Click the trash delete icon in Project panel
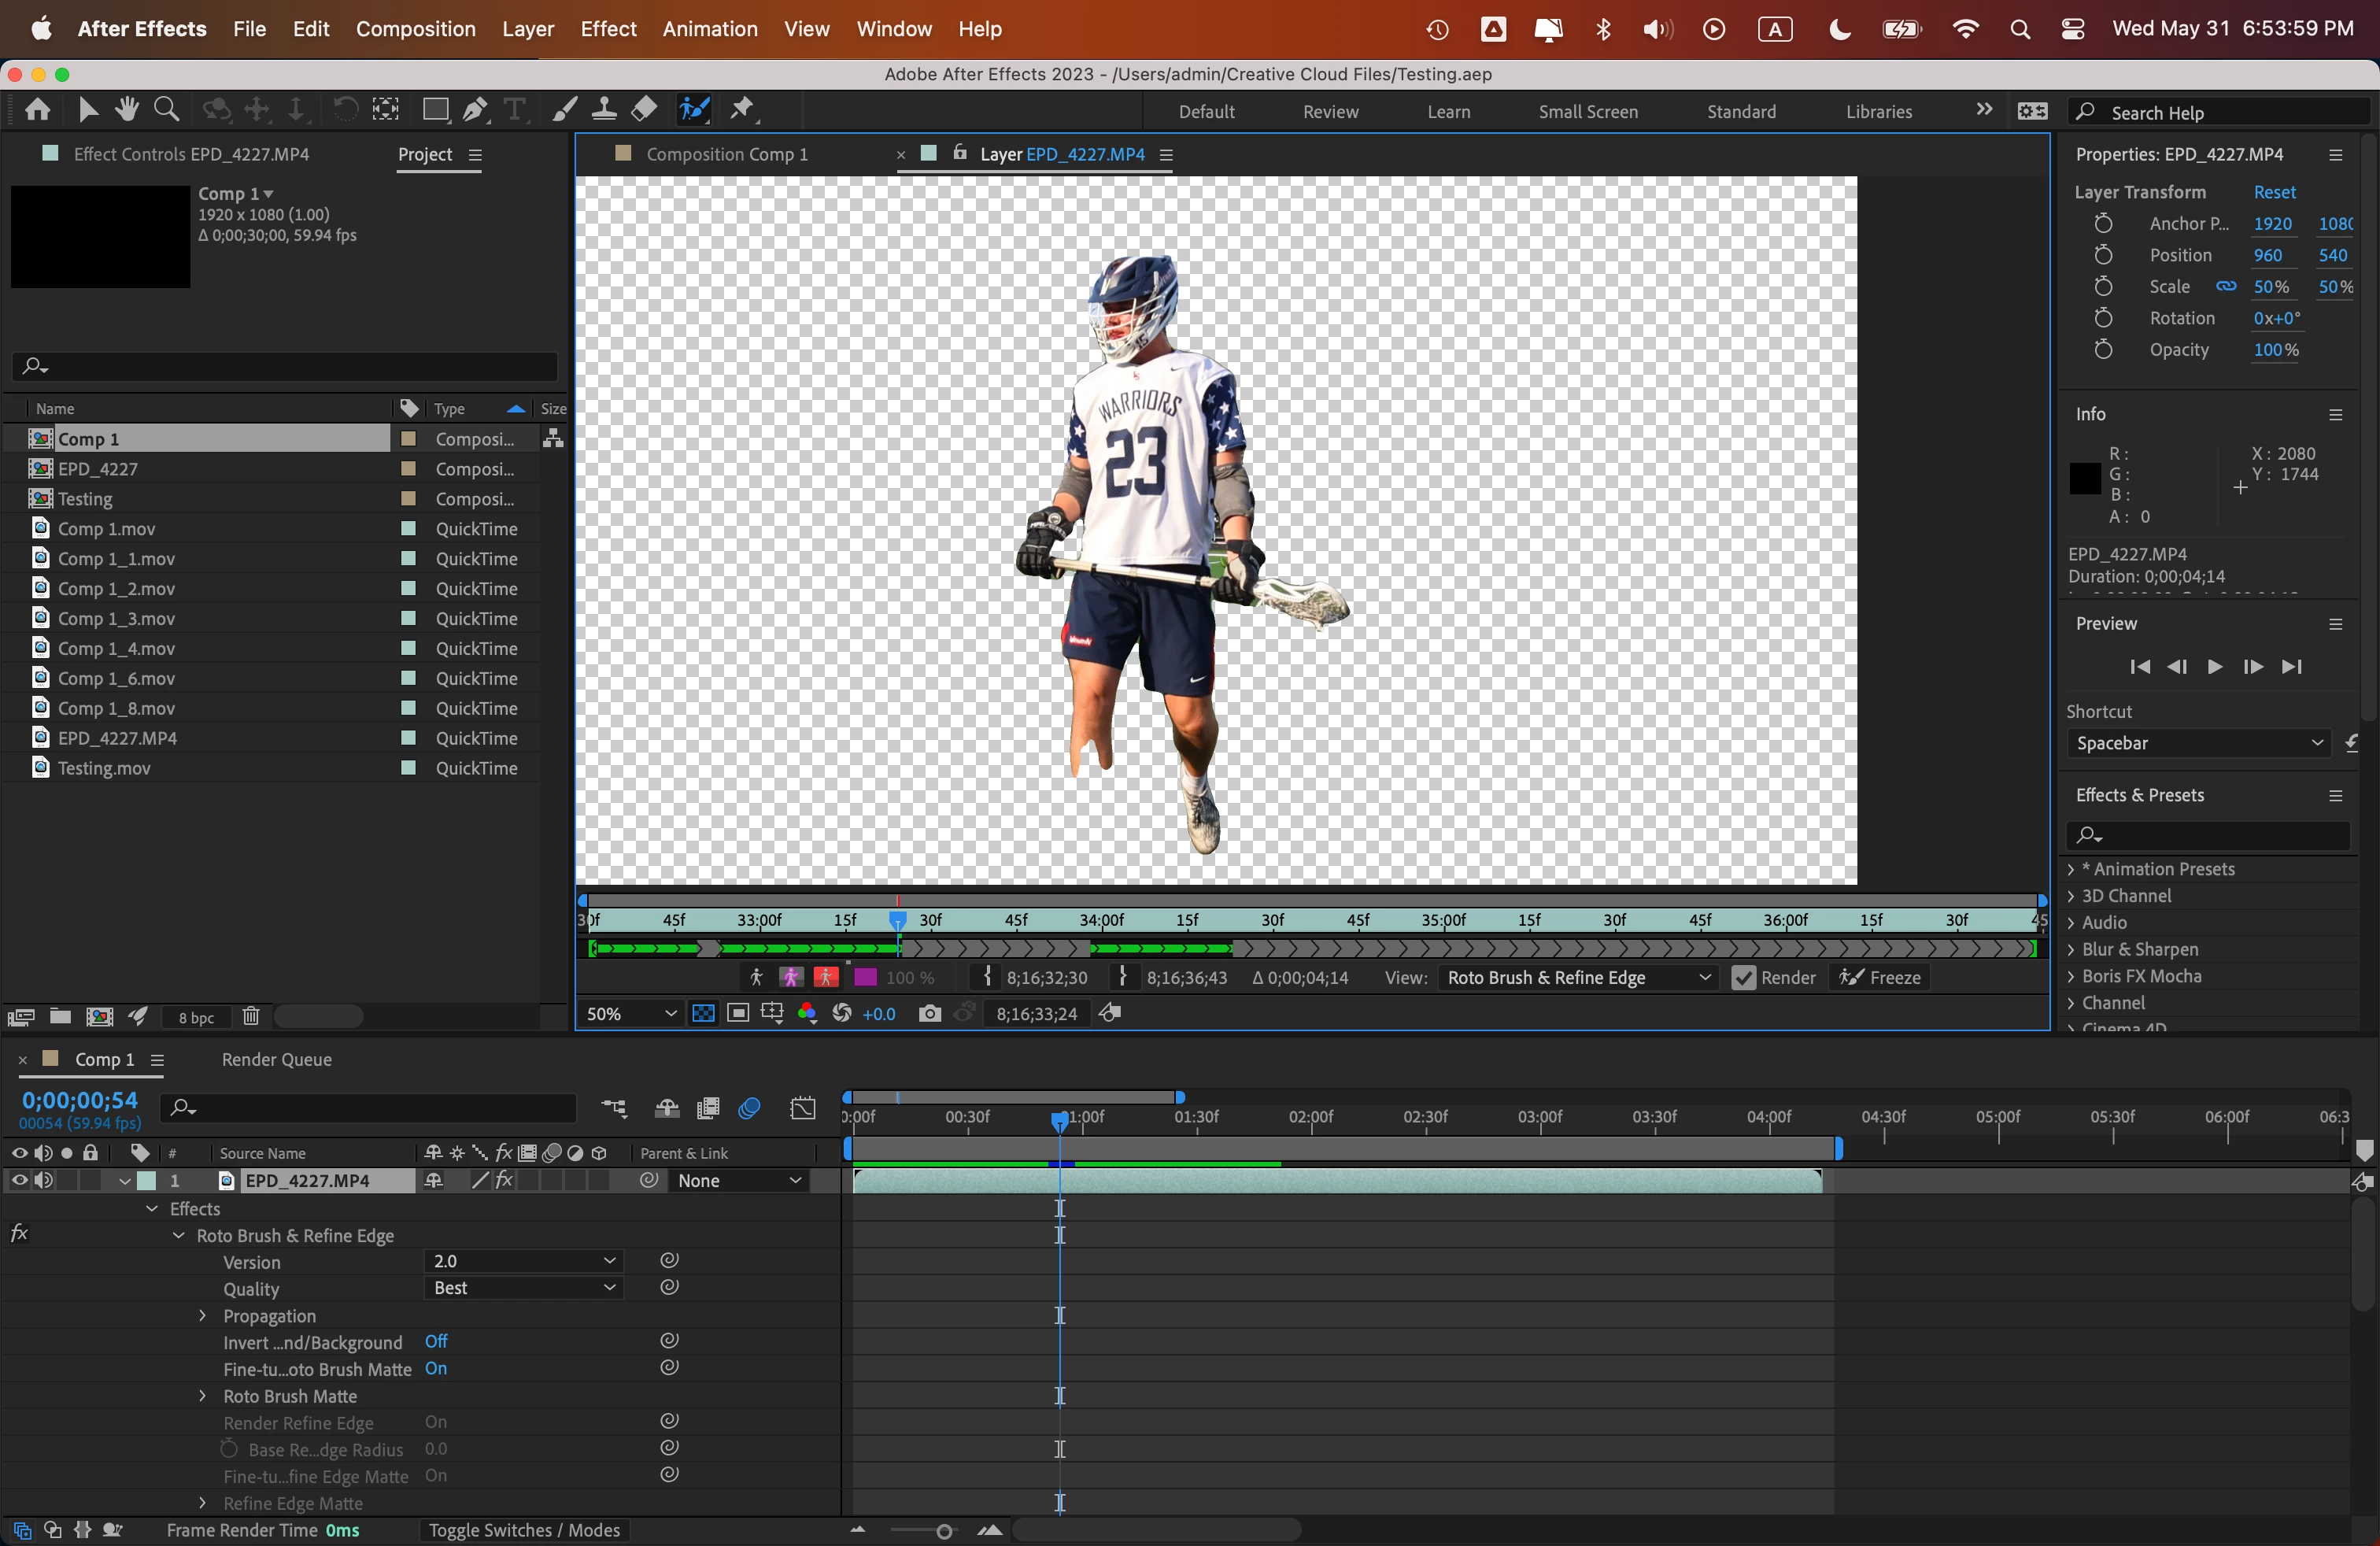Image resolution: width=2380 pixels, height=1546 pixels. pyautogui.click(x=250, y=1016)
